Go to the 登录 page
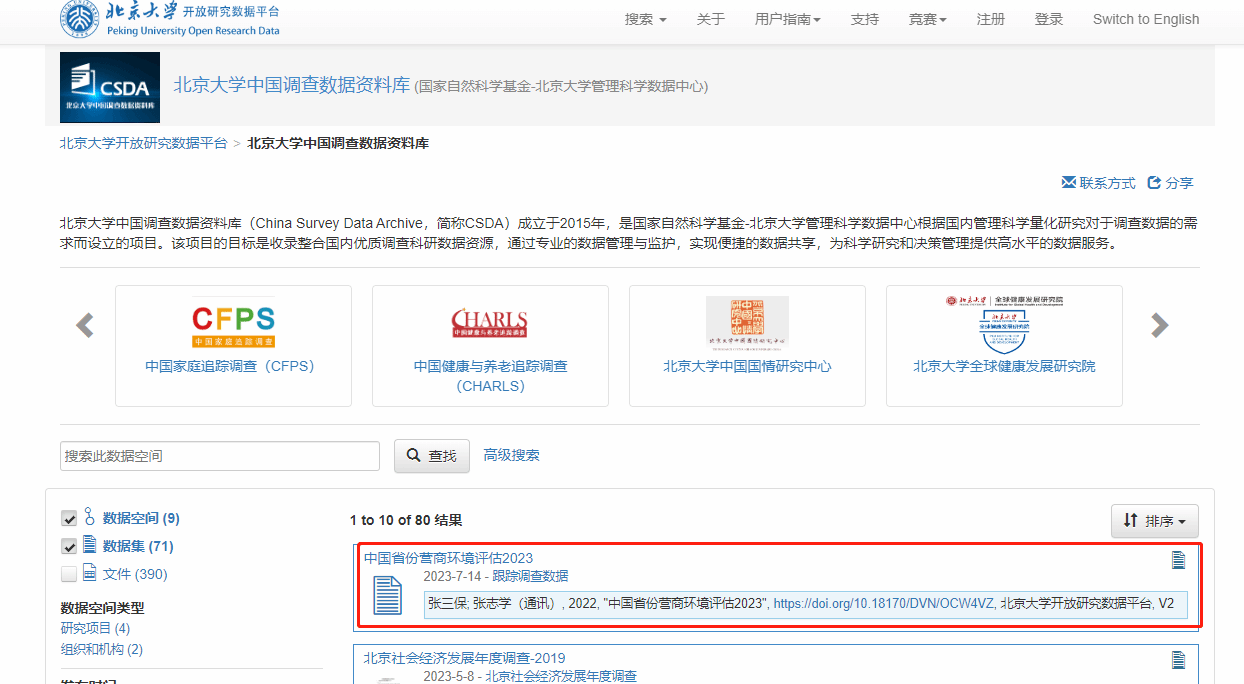 [1049, 19]
